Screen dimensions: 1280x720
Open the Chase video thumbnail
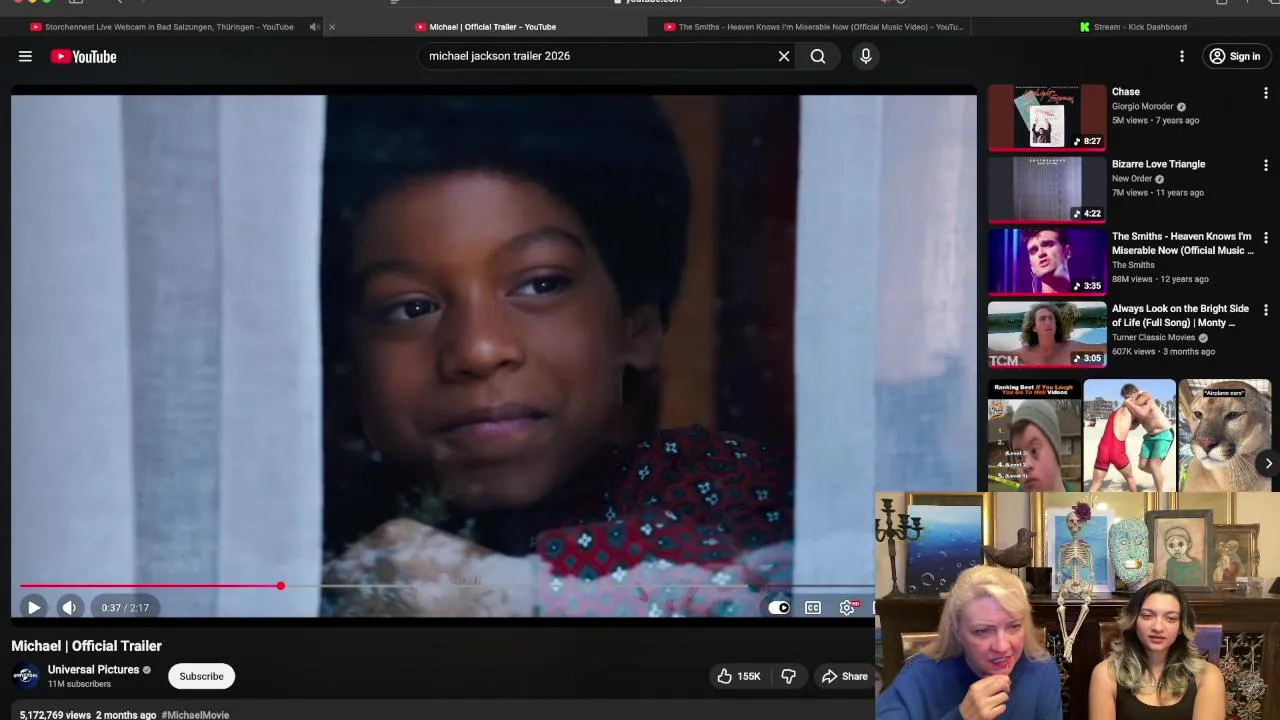[x=1047, y=118]
